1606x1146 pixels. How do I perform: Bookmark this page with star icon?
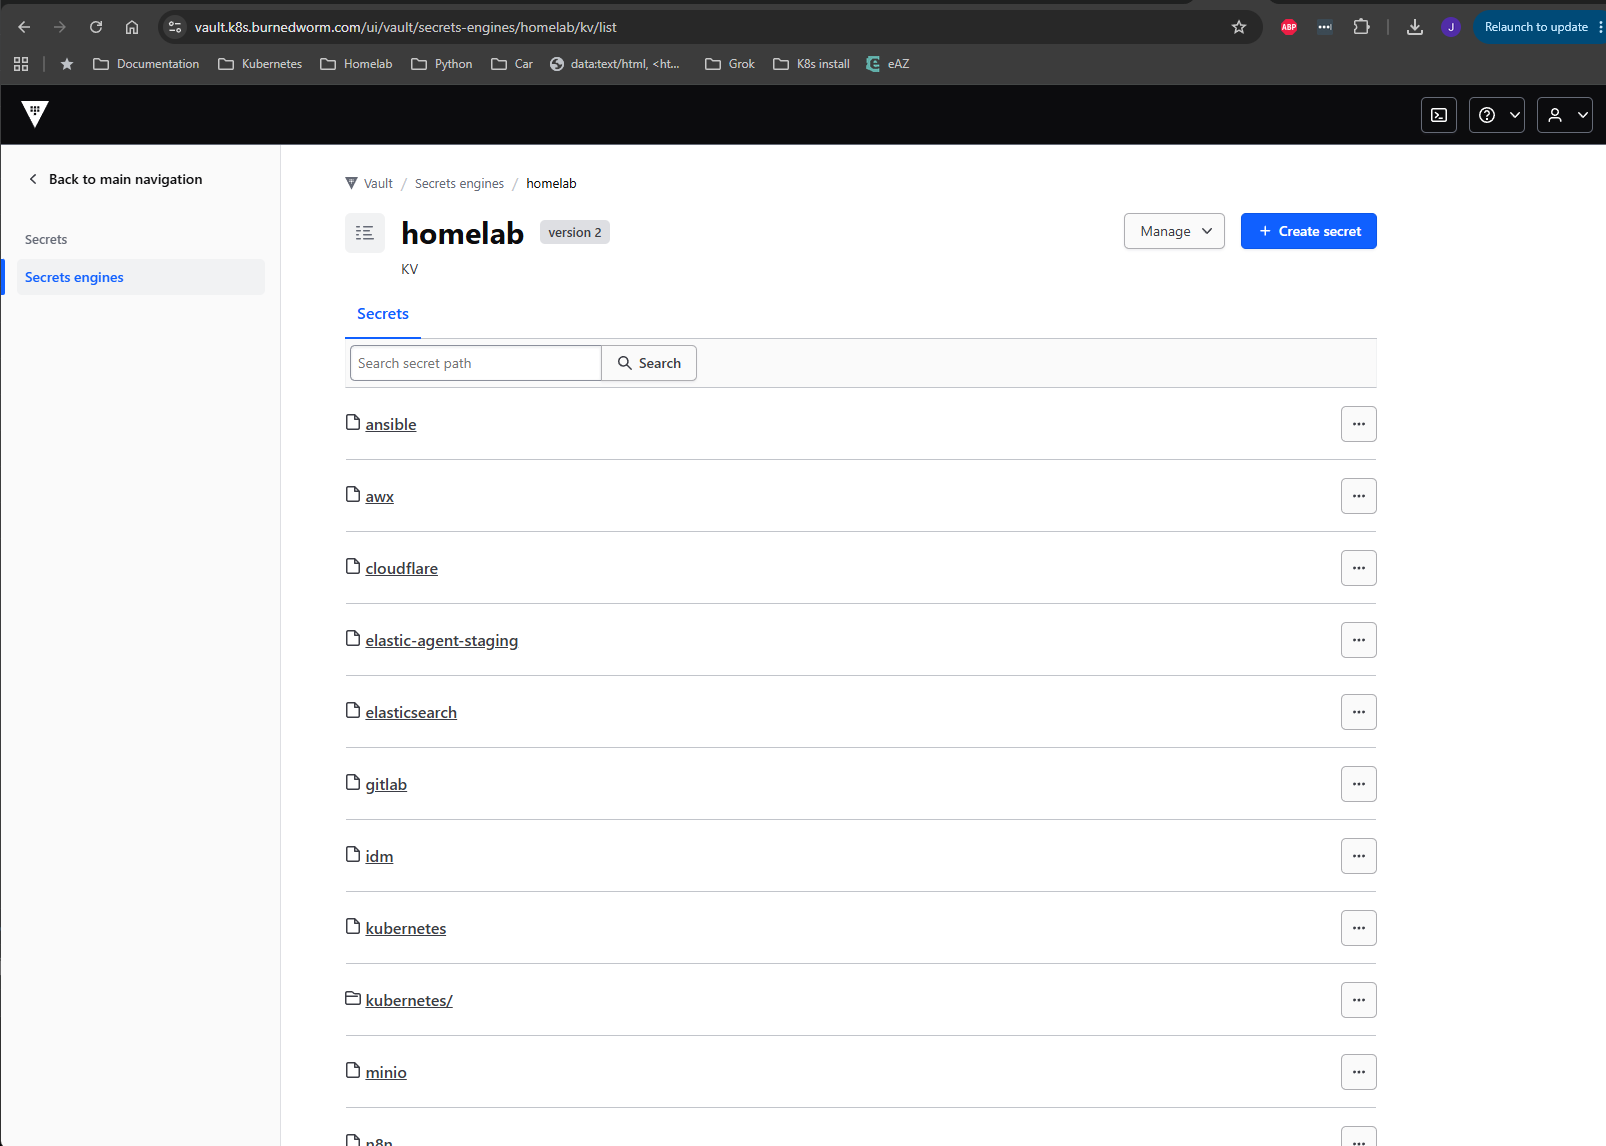pyautogui.click(x=1239, y=27)
